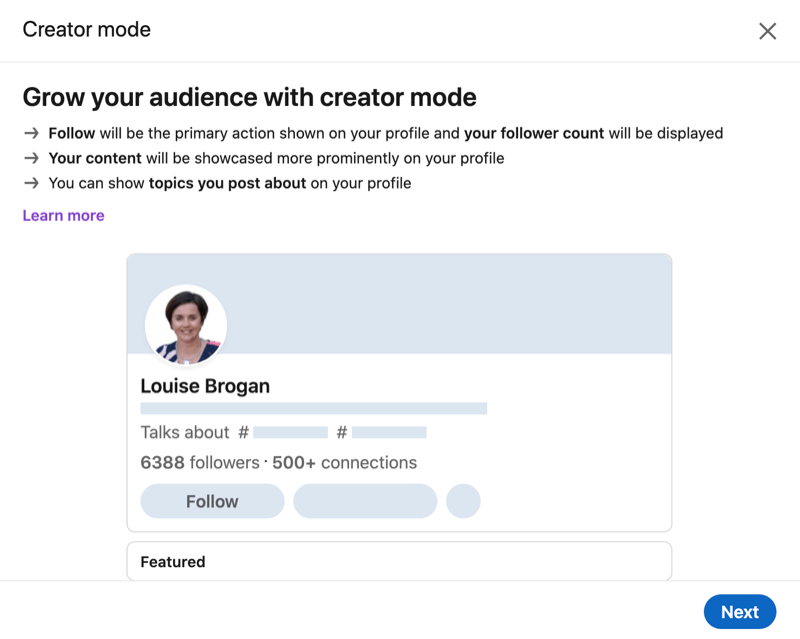Click the Follow button in profile preview
The width and height of the screenshot is (800, 639).
tap(212, 501)
